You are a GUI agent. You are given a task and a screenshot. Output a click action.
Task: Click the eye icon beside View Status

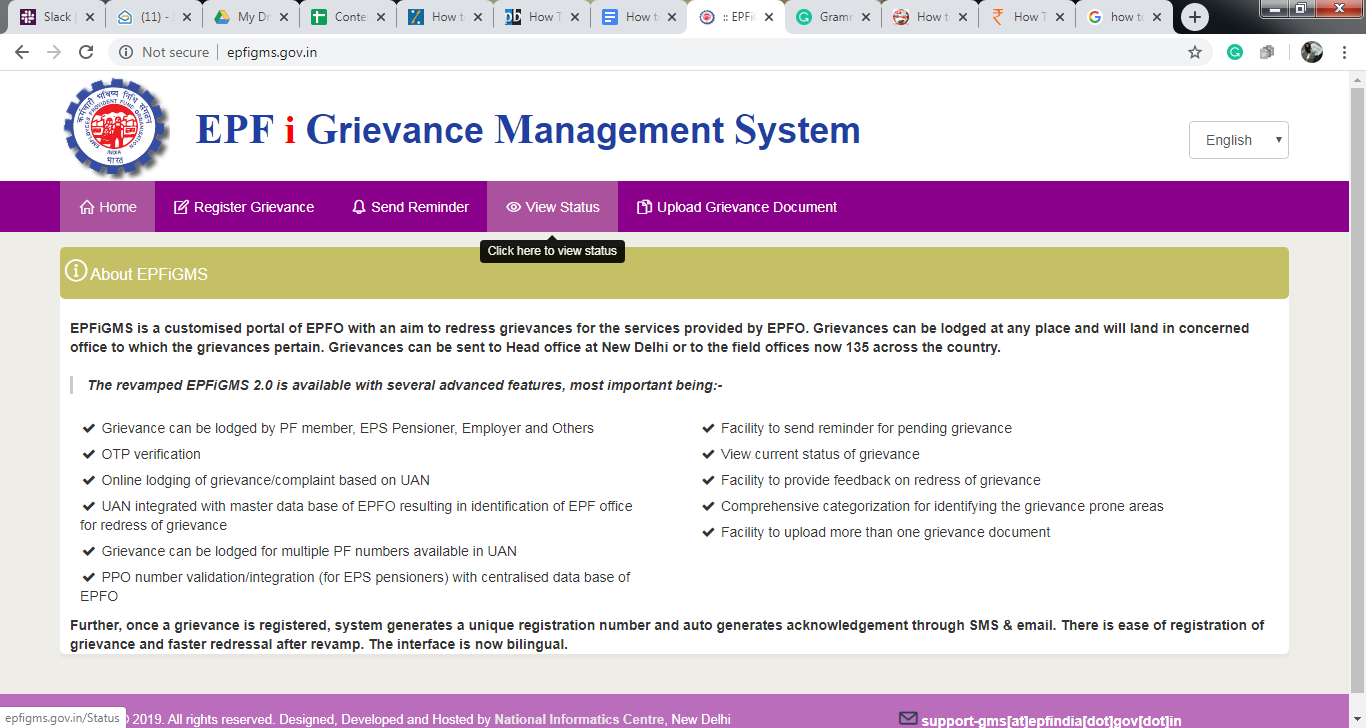(513, 207)
